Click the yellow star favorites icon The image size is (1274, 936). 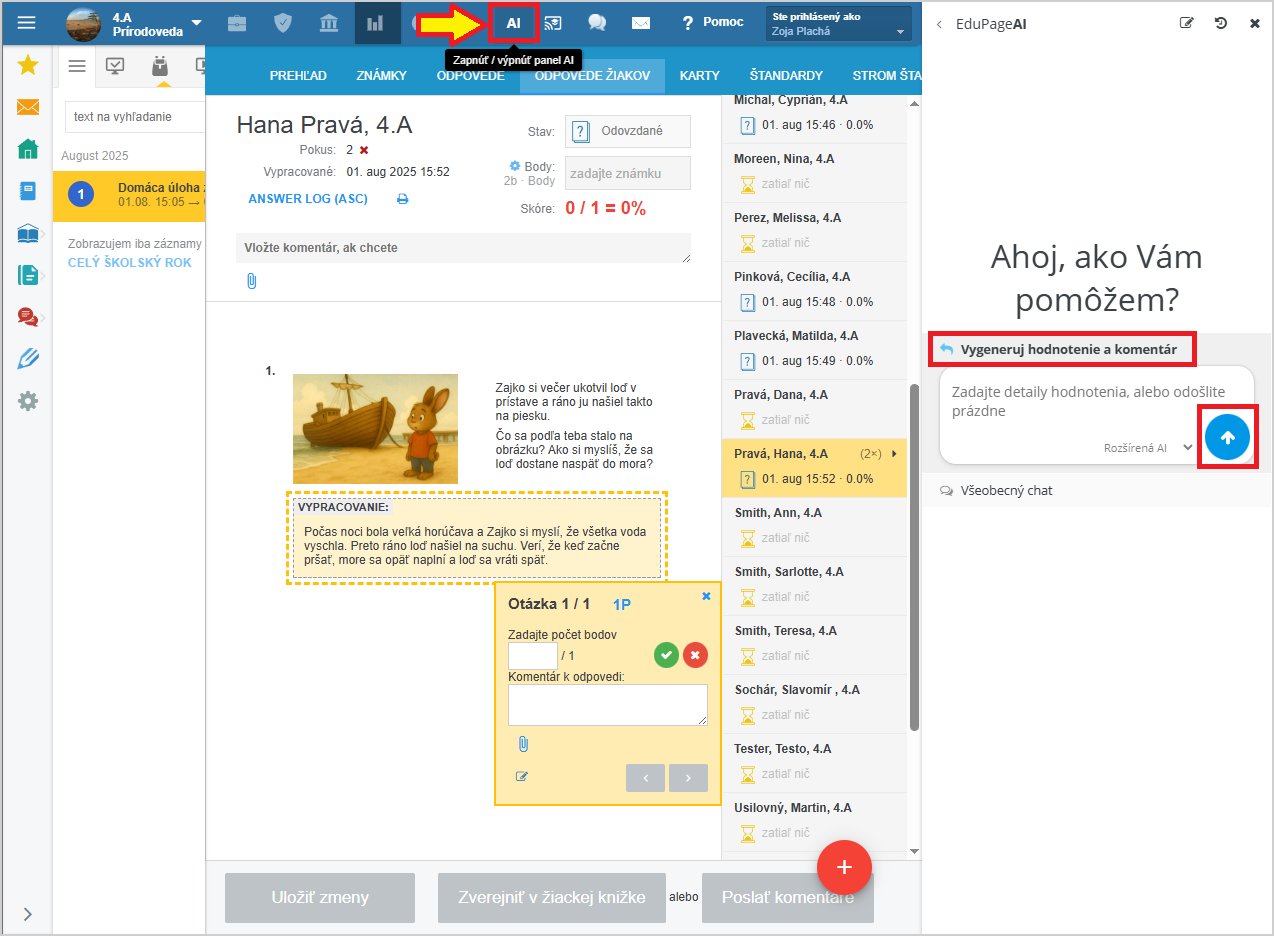(28, 65)
